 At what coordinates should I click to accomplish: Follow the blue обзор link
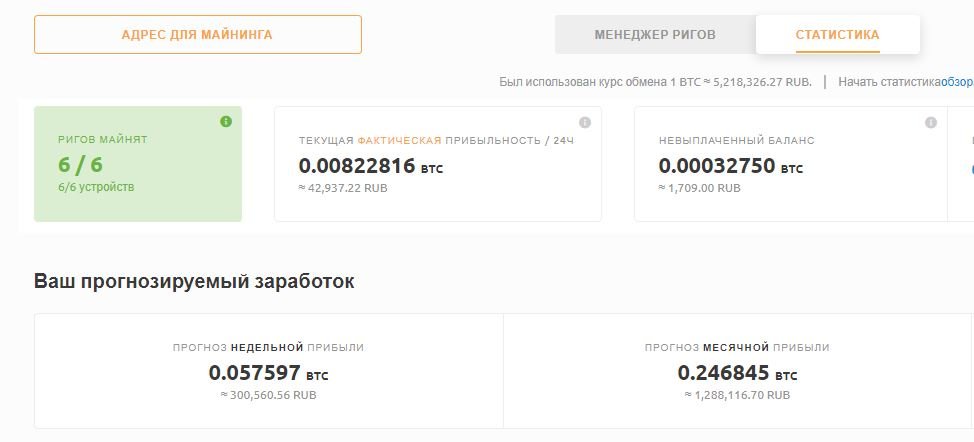[x=957, y=82]
